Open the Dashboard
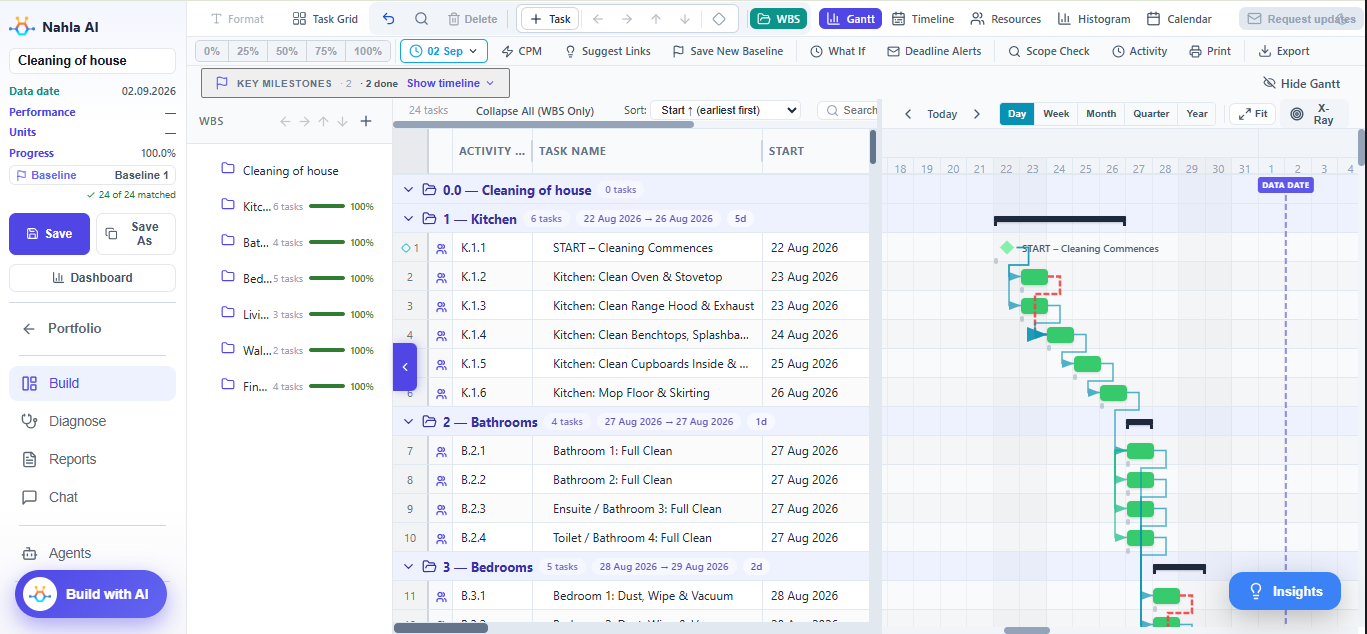1367x634 pixels. [92, 278]
